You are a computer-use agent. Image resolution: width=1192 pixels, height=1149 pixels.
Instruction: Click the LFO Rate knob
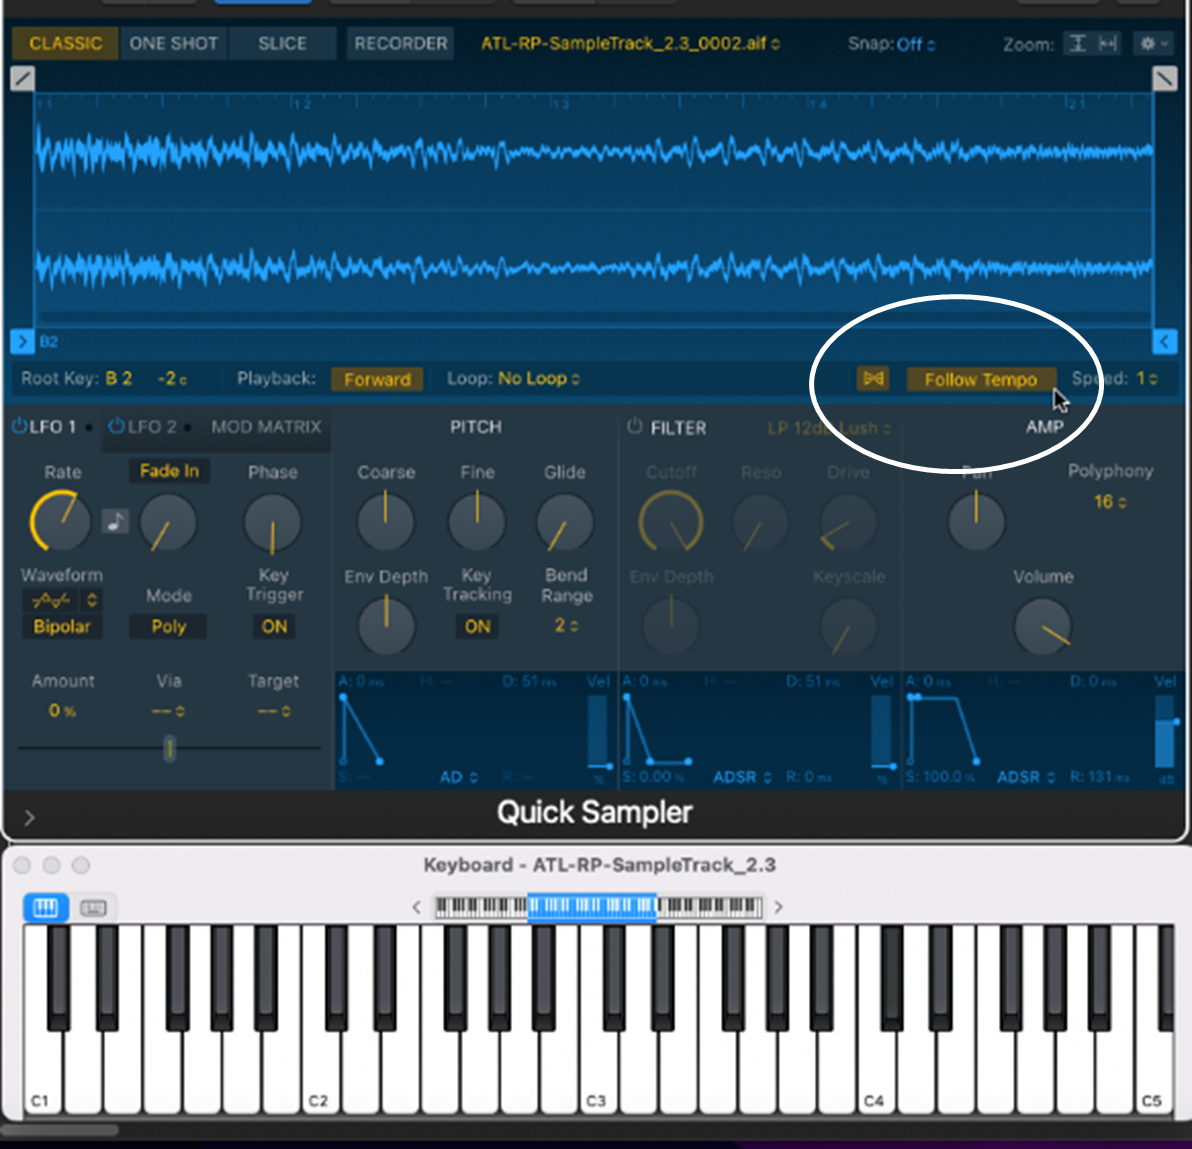tap(60, 522)
